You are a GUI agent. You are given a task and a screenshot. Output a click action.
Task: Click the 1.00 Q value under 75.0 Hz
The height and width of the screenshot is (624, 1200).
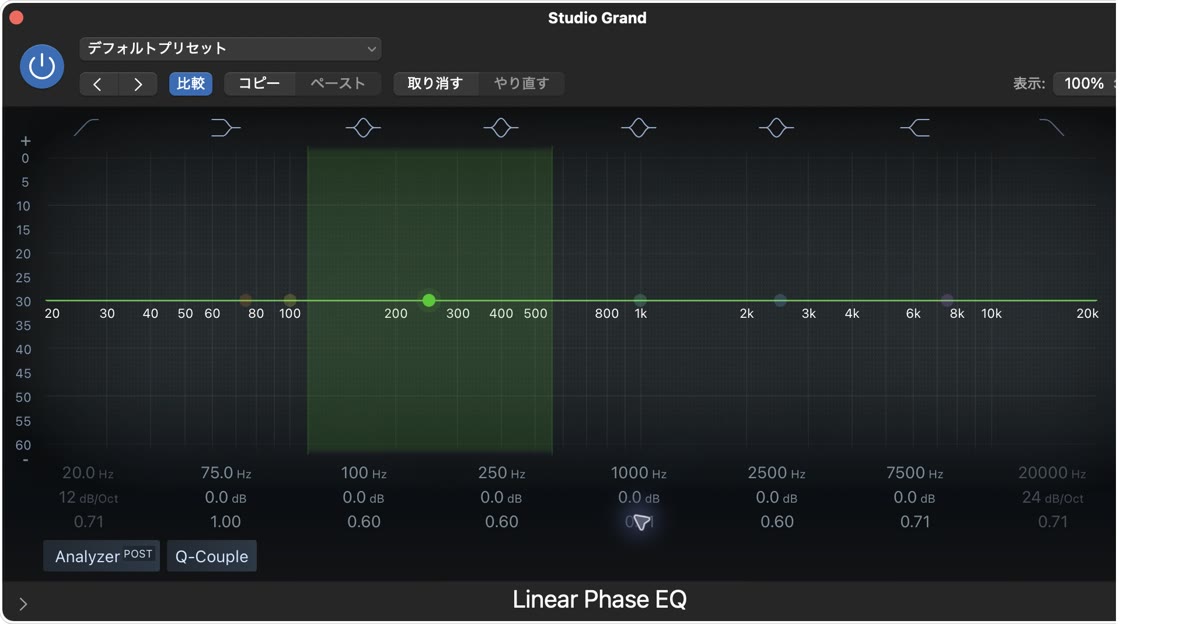click(x=226, y=521)
